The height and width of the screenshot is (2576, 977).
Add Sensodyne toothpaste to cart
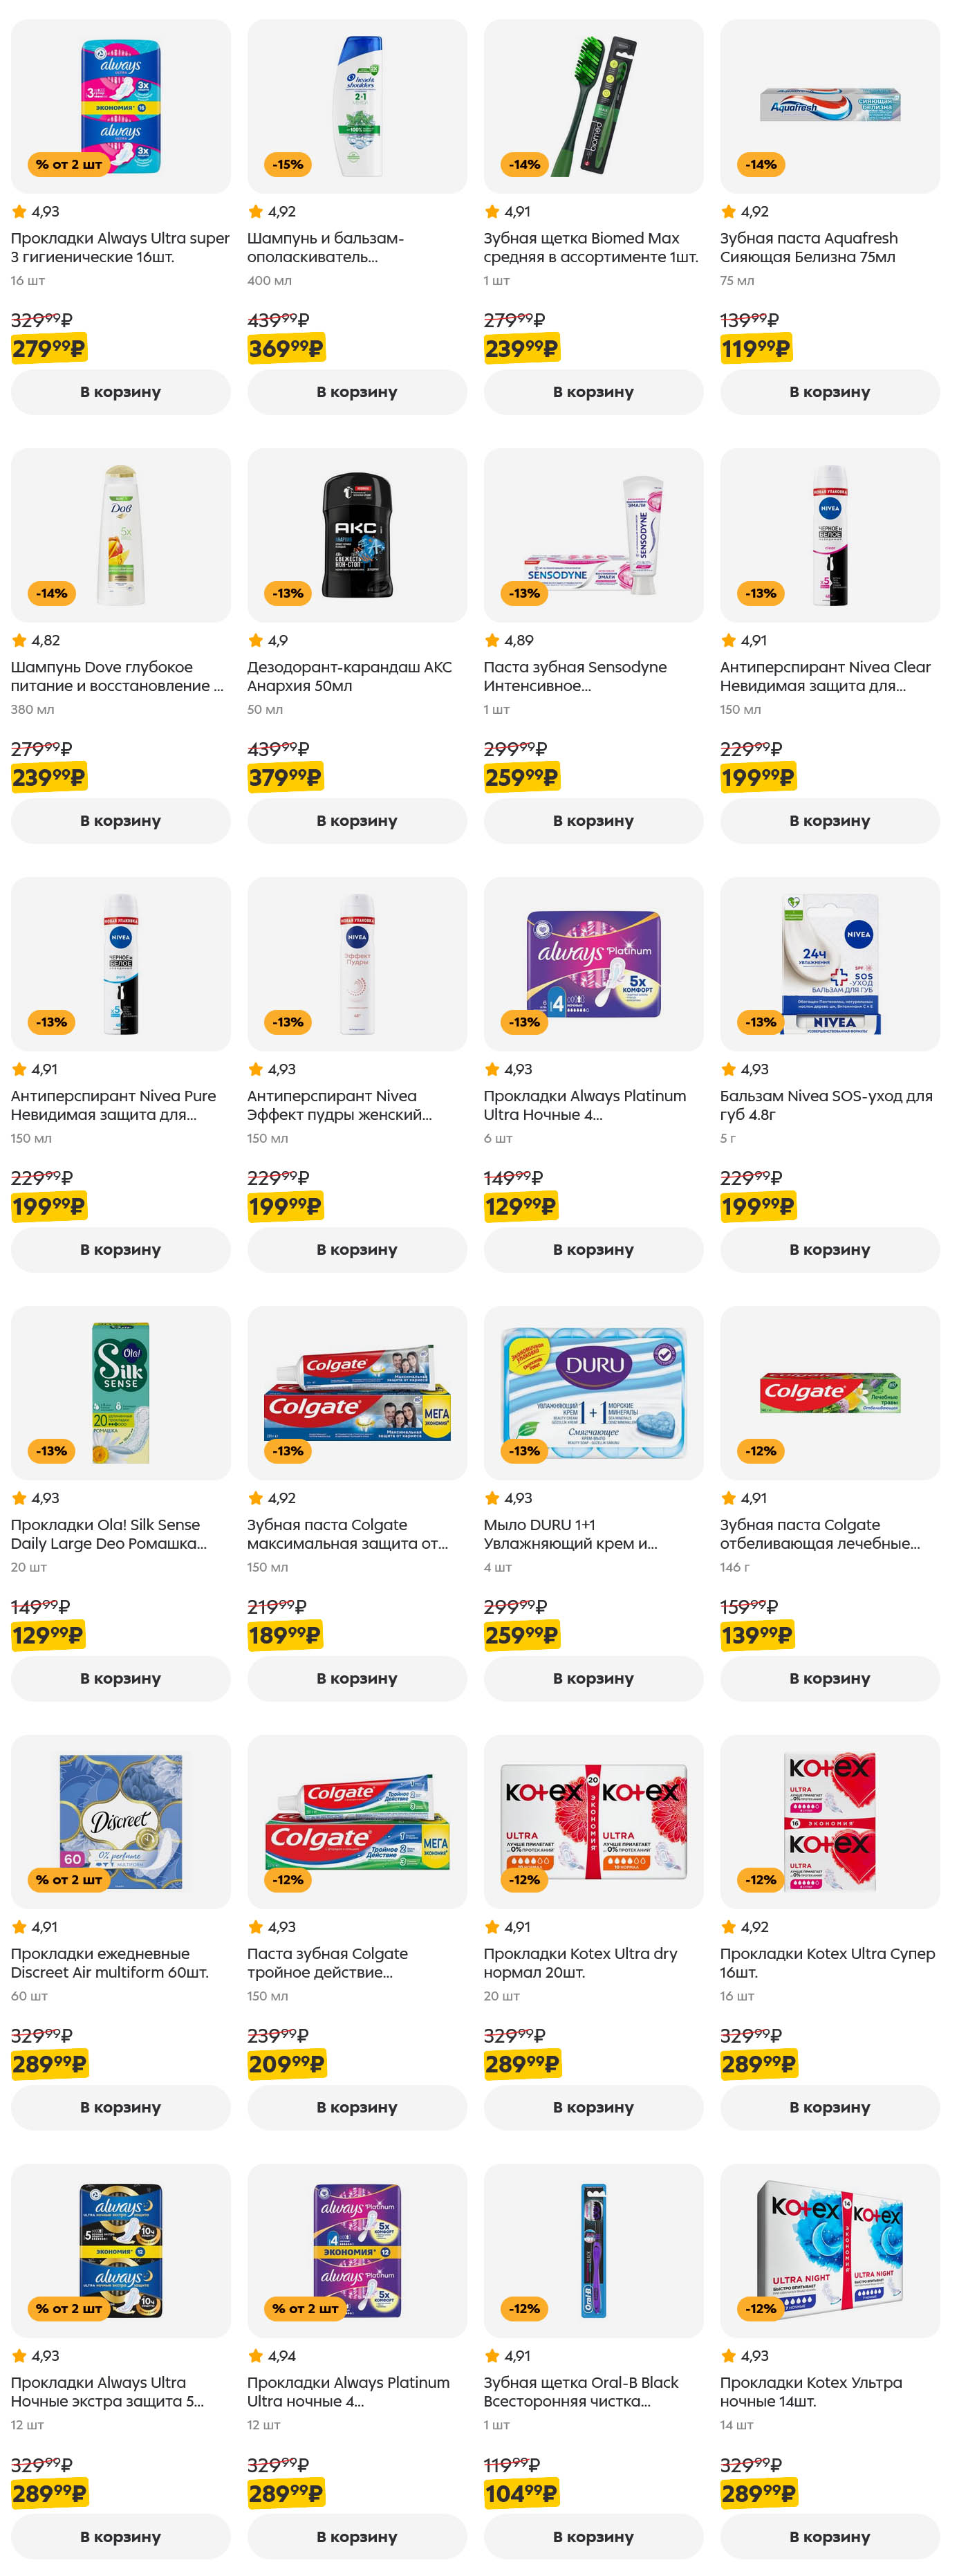click(594, 821)
